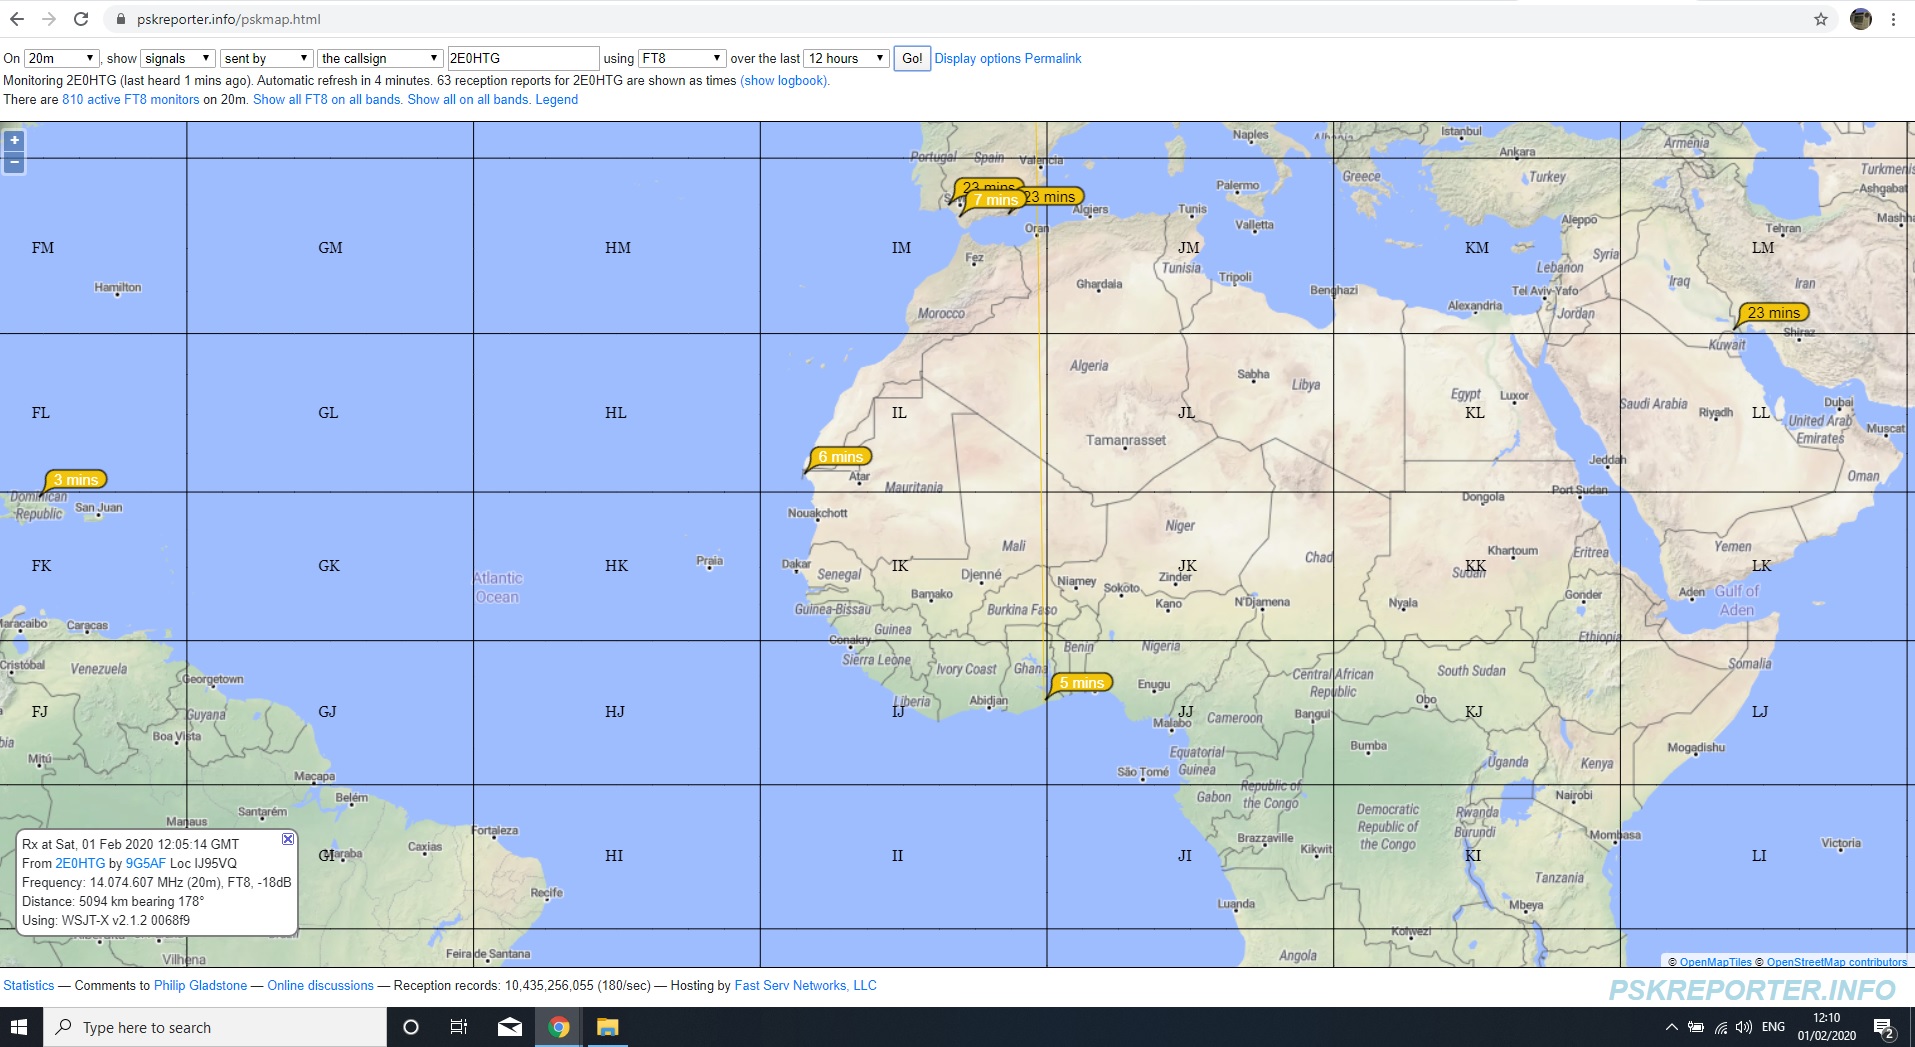The height and width of the screenshot is (1047, 1915).
Task: Open the show logbook link
Action: click(784, 81)
